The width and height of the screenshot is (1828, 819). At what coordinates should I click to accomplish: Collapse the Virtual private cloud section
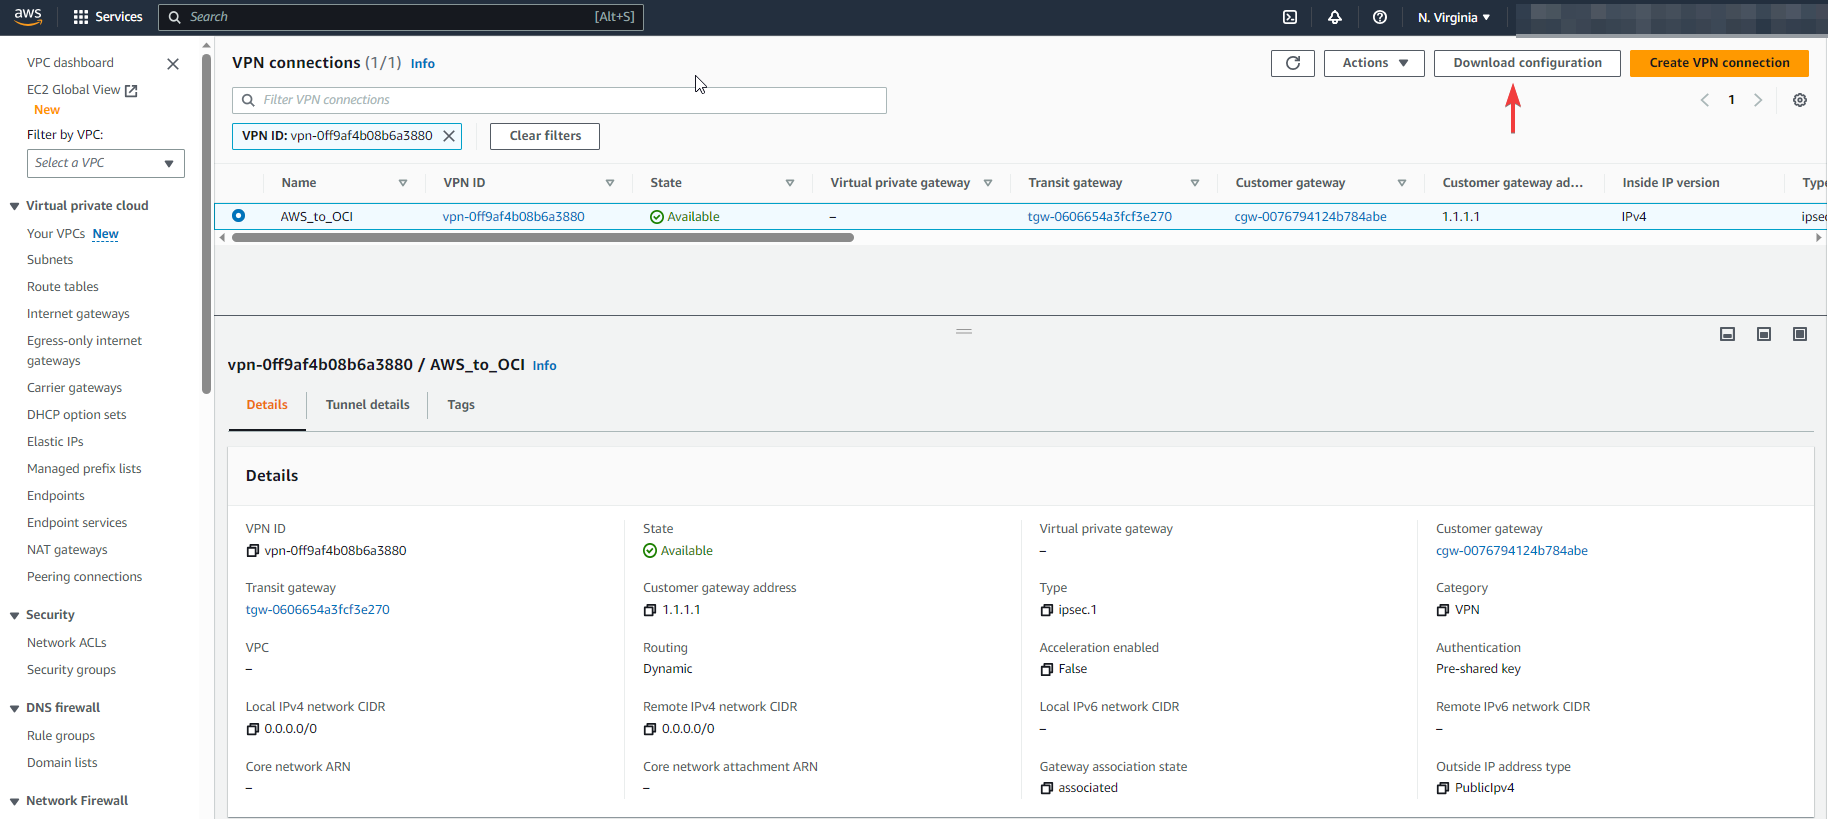[15, 206]
